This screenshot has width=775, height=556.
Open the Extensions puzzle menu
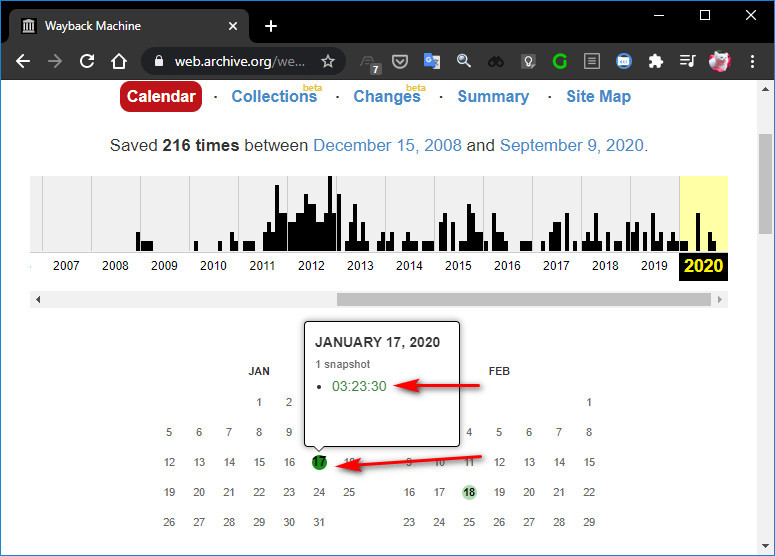click(x=656, y=61)
